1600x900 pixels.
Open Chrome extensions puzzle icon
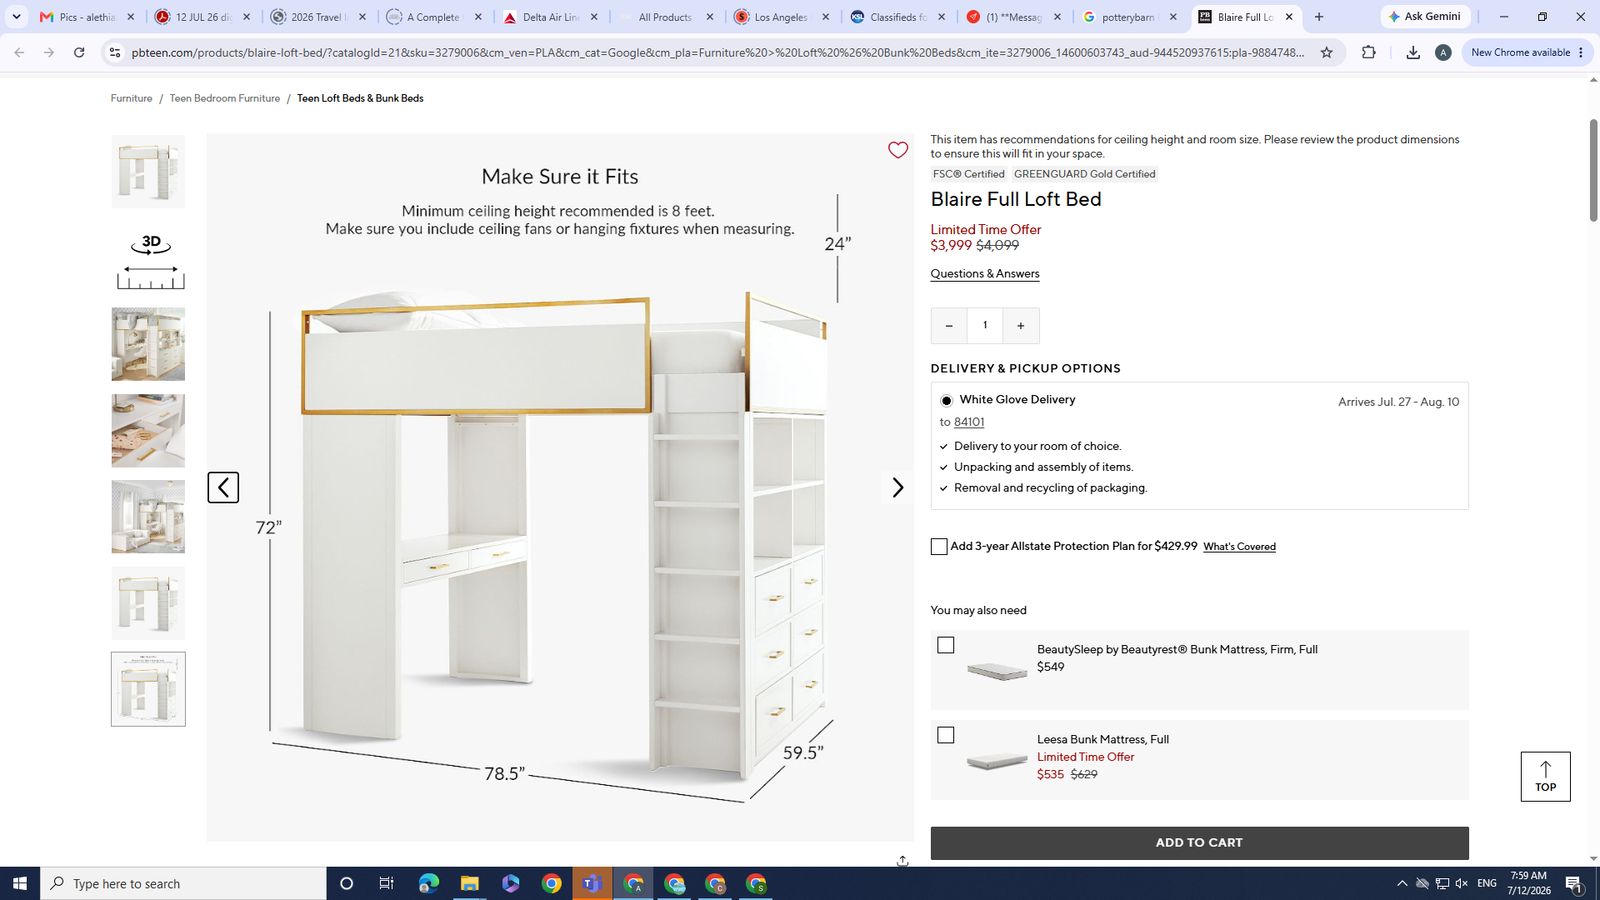[x=1369, y=52]
